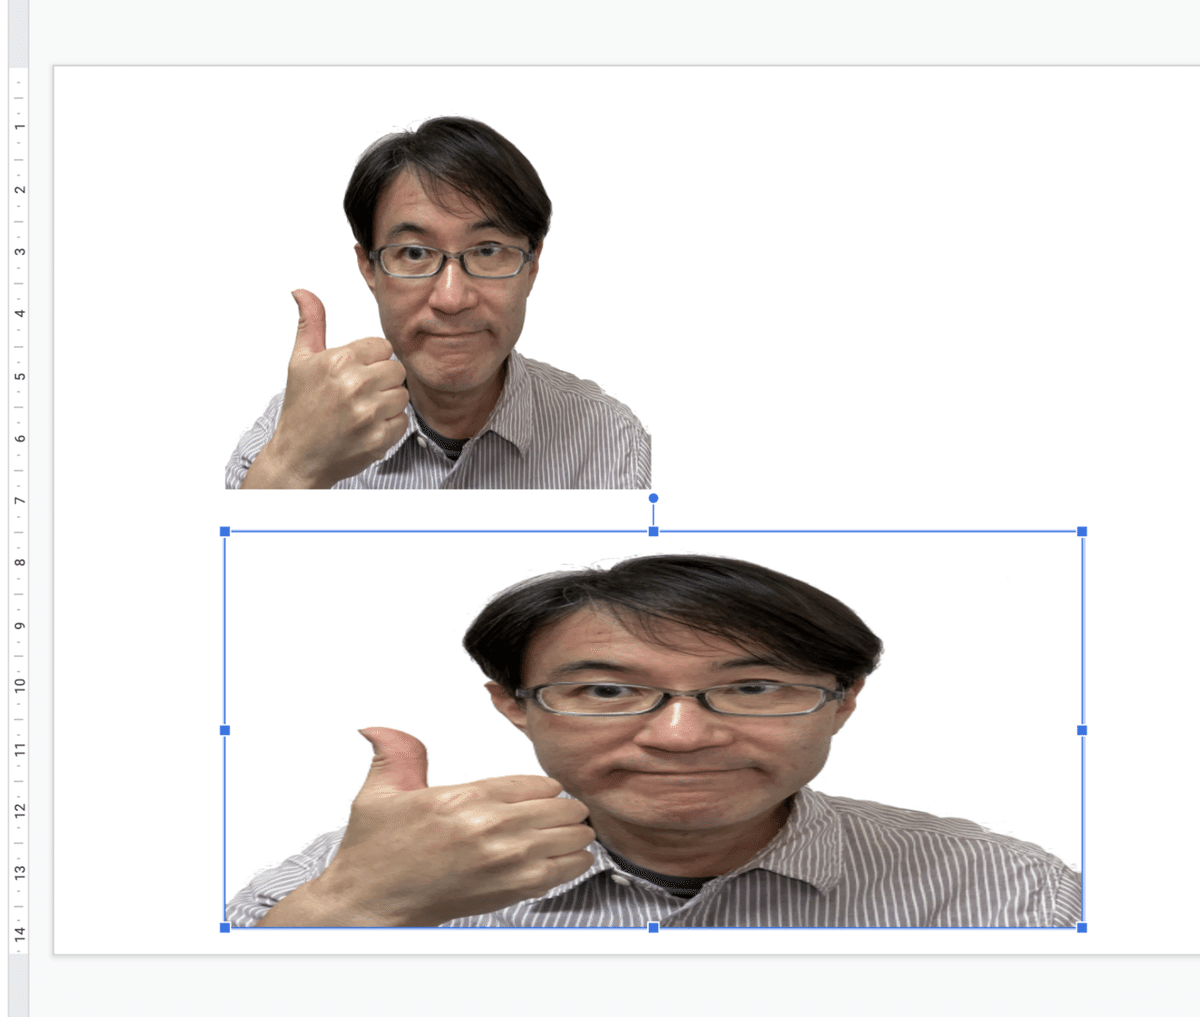Select the top-left corner resize handle
1200x1017 pixels.
pyautogui.click(x=223, y=530)
